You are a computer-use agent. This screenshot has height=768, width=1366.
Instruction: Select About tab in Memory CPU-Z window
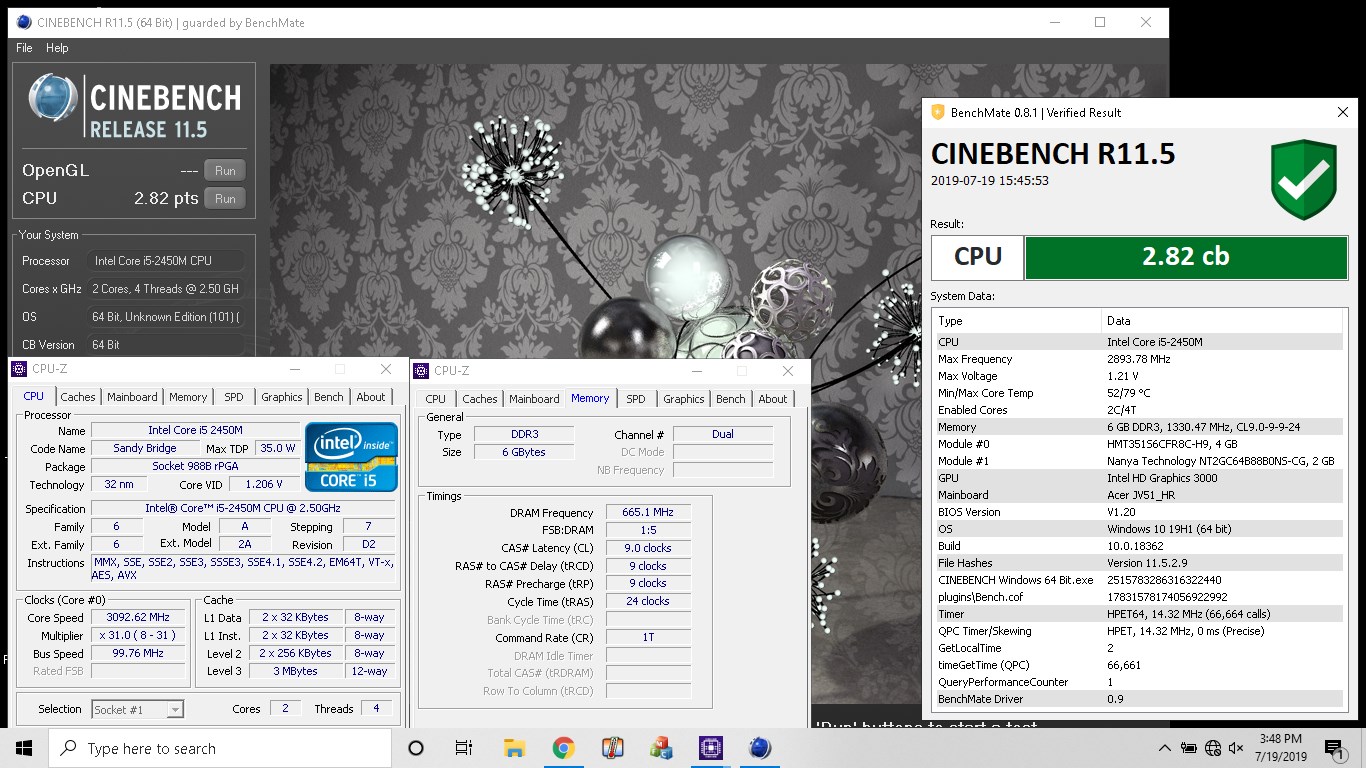(x=773, y=399)
